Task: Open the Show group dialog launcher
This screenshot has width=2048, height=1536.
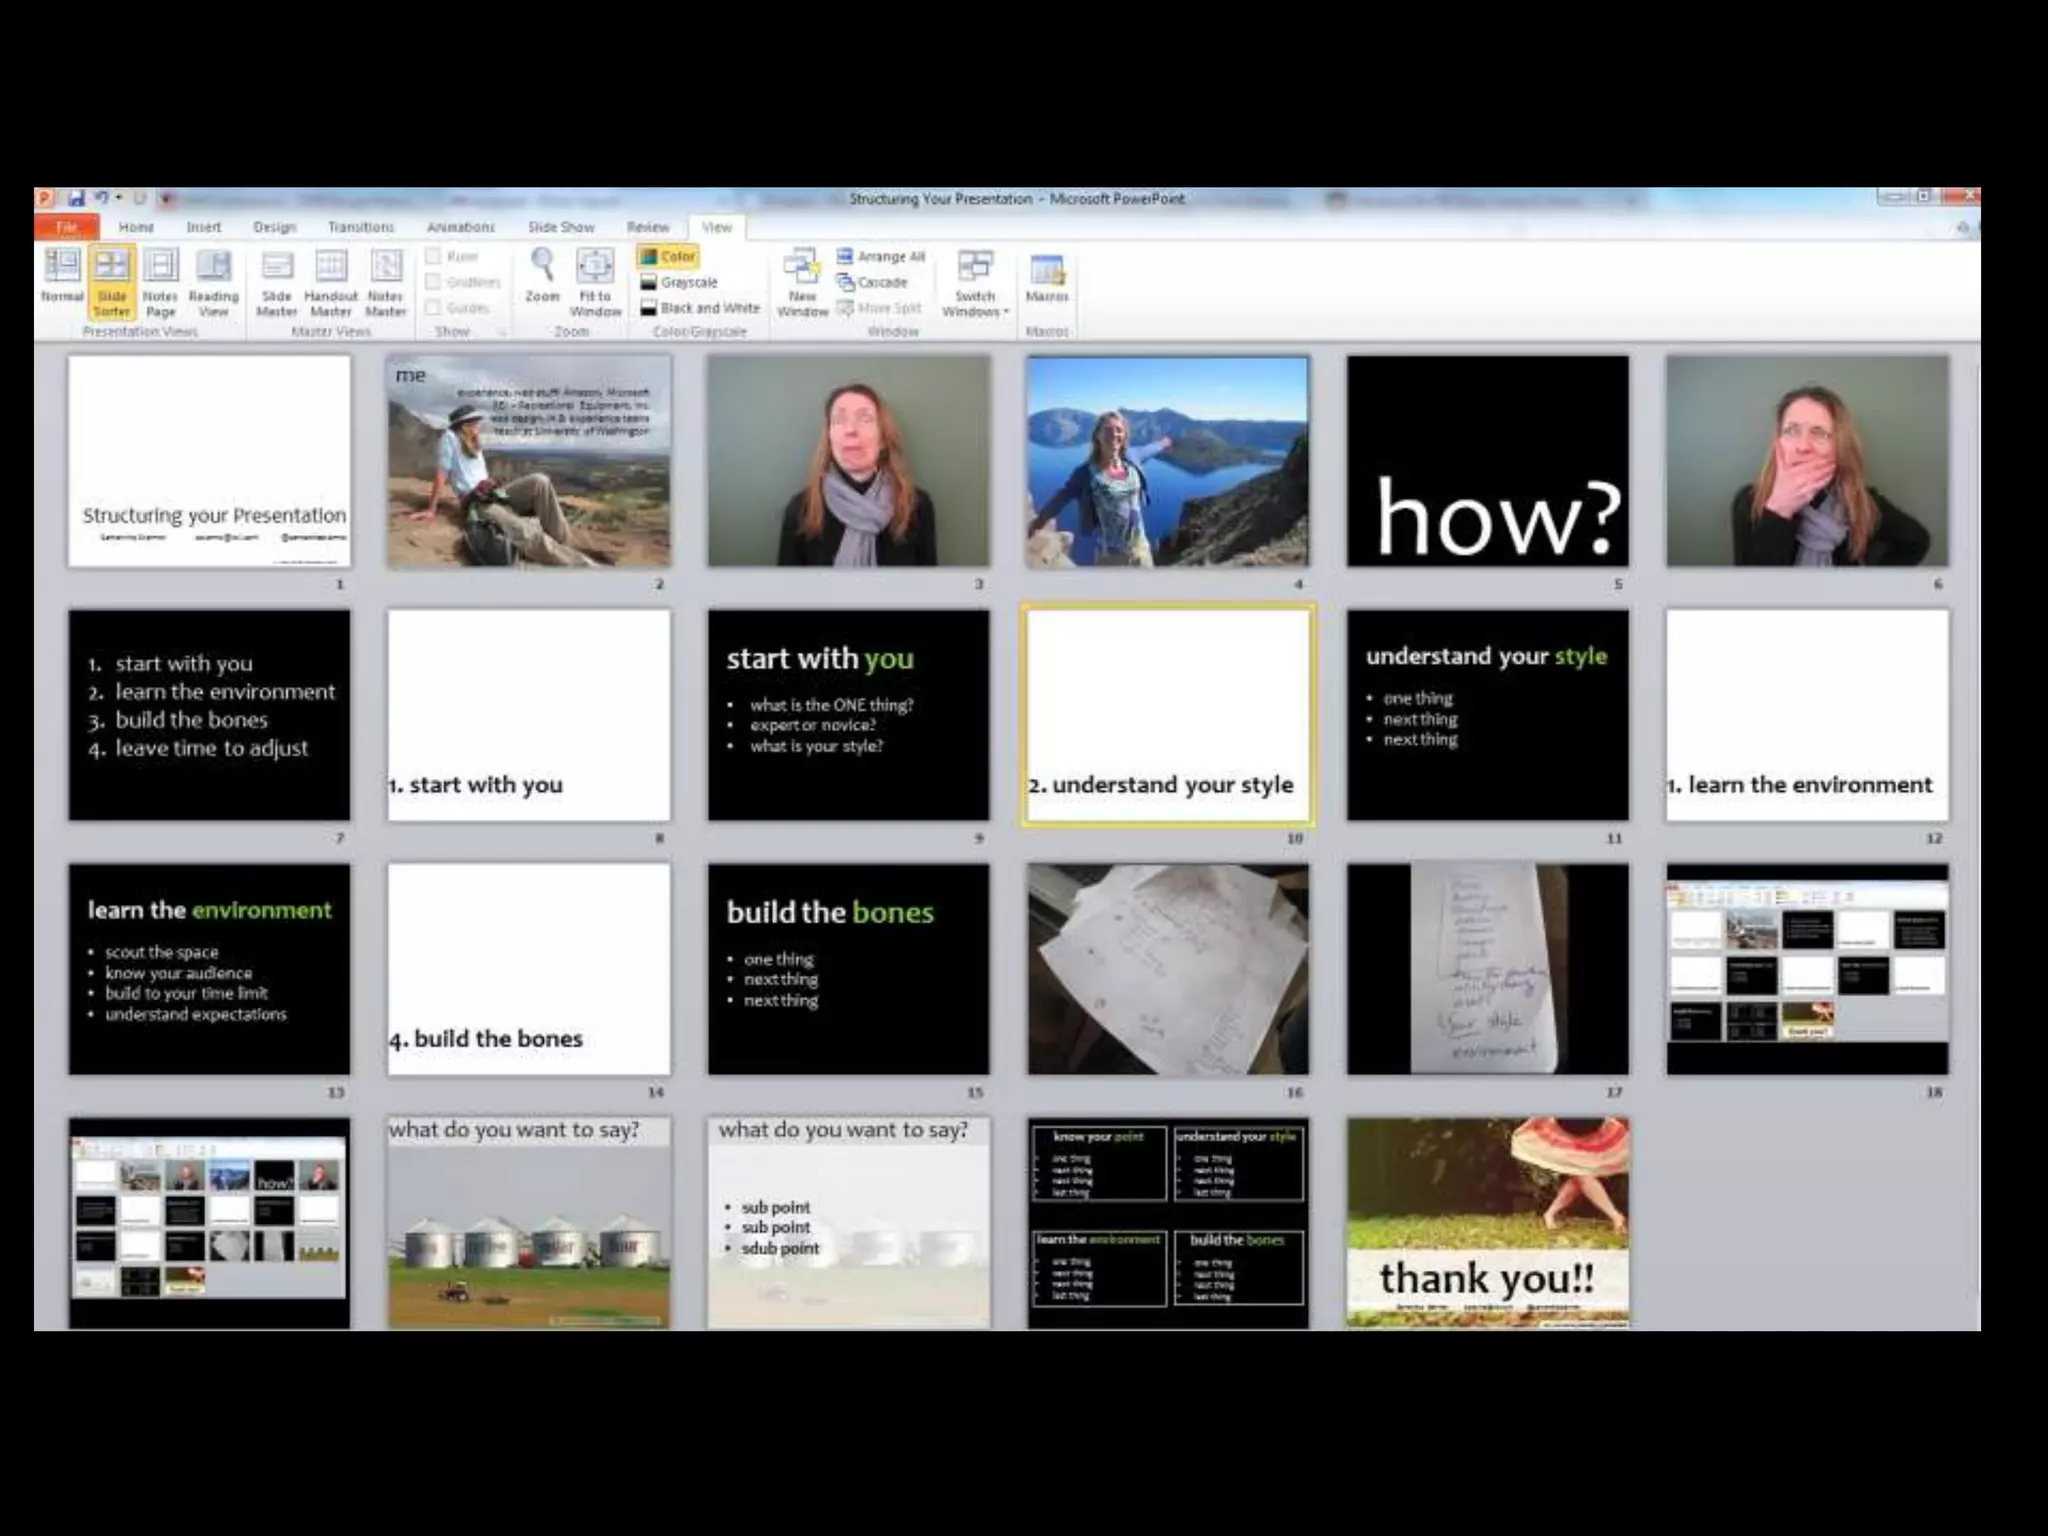Action: 503,331
